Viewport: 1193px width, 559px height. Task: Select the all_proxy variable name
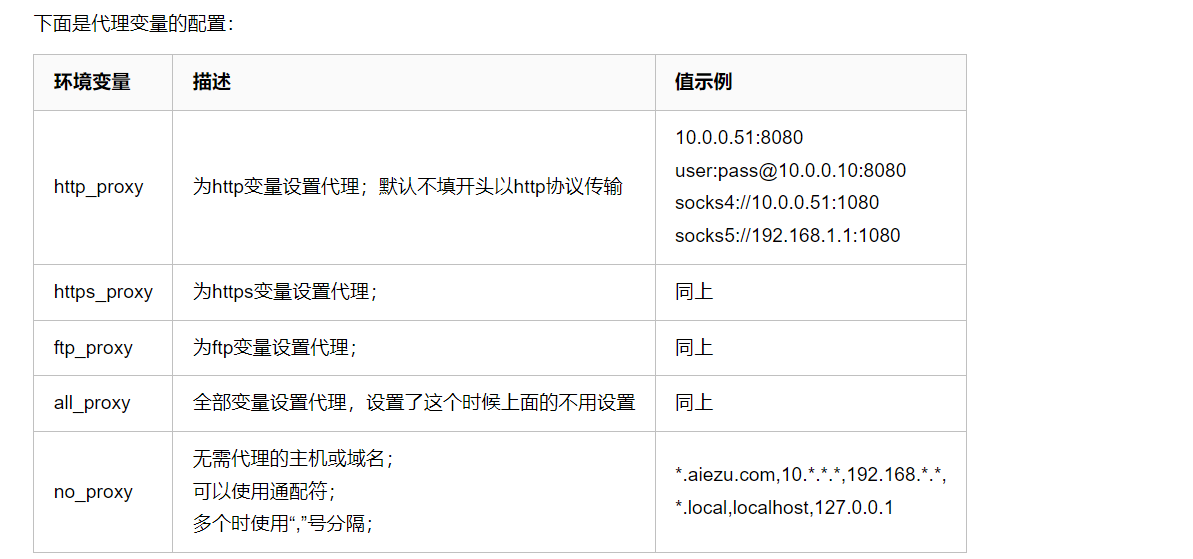coord(92,403)
